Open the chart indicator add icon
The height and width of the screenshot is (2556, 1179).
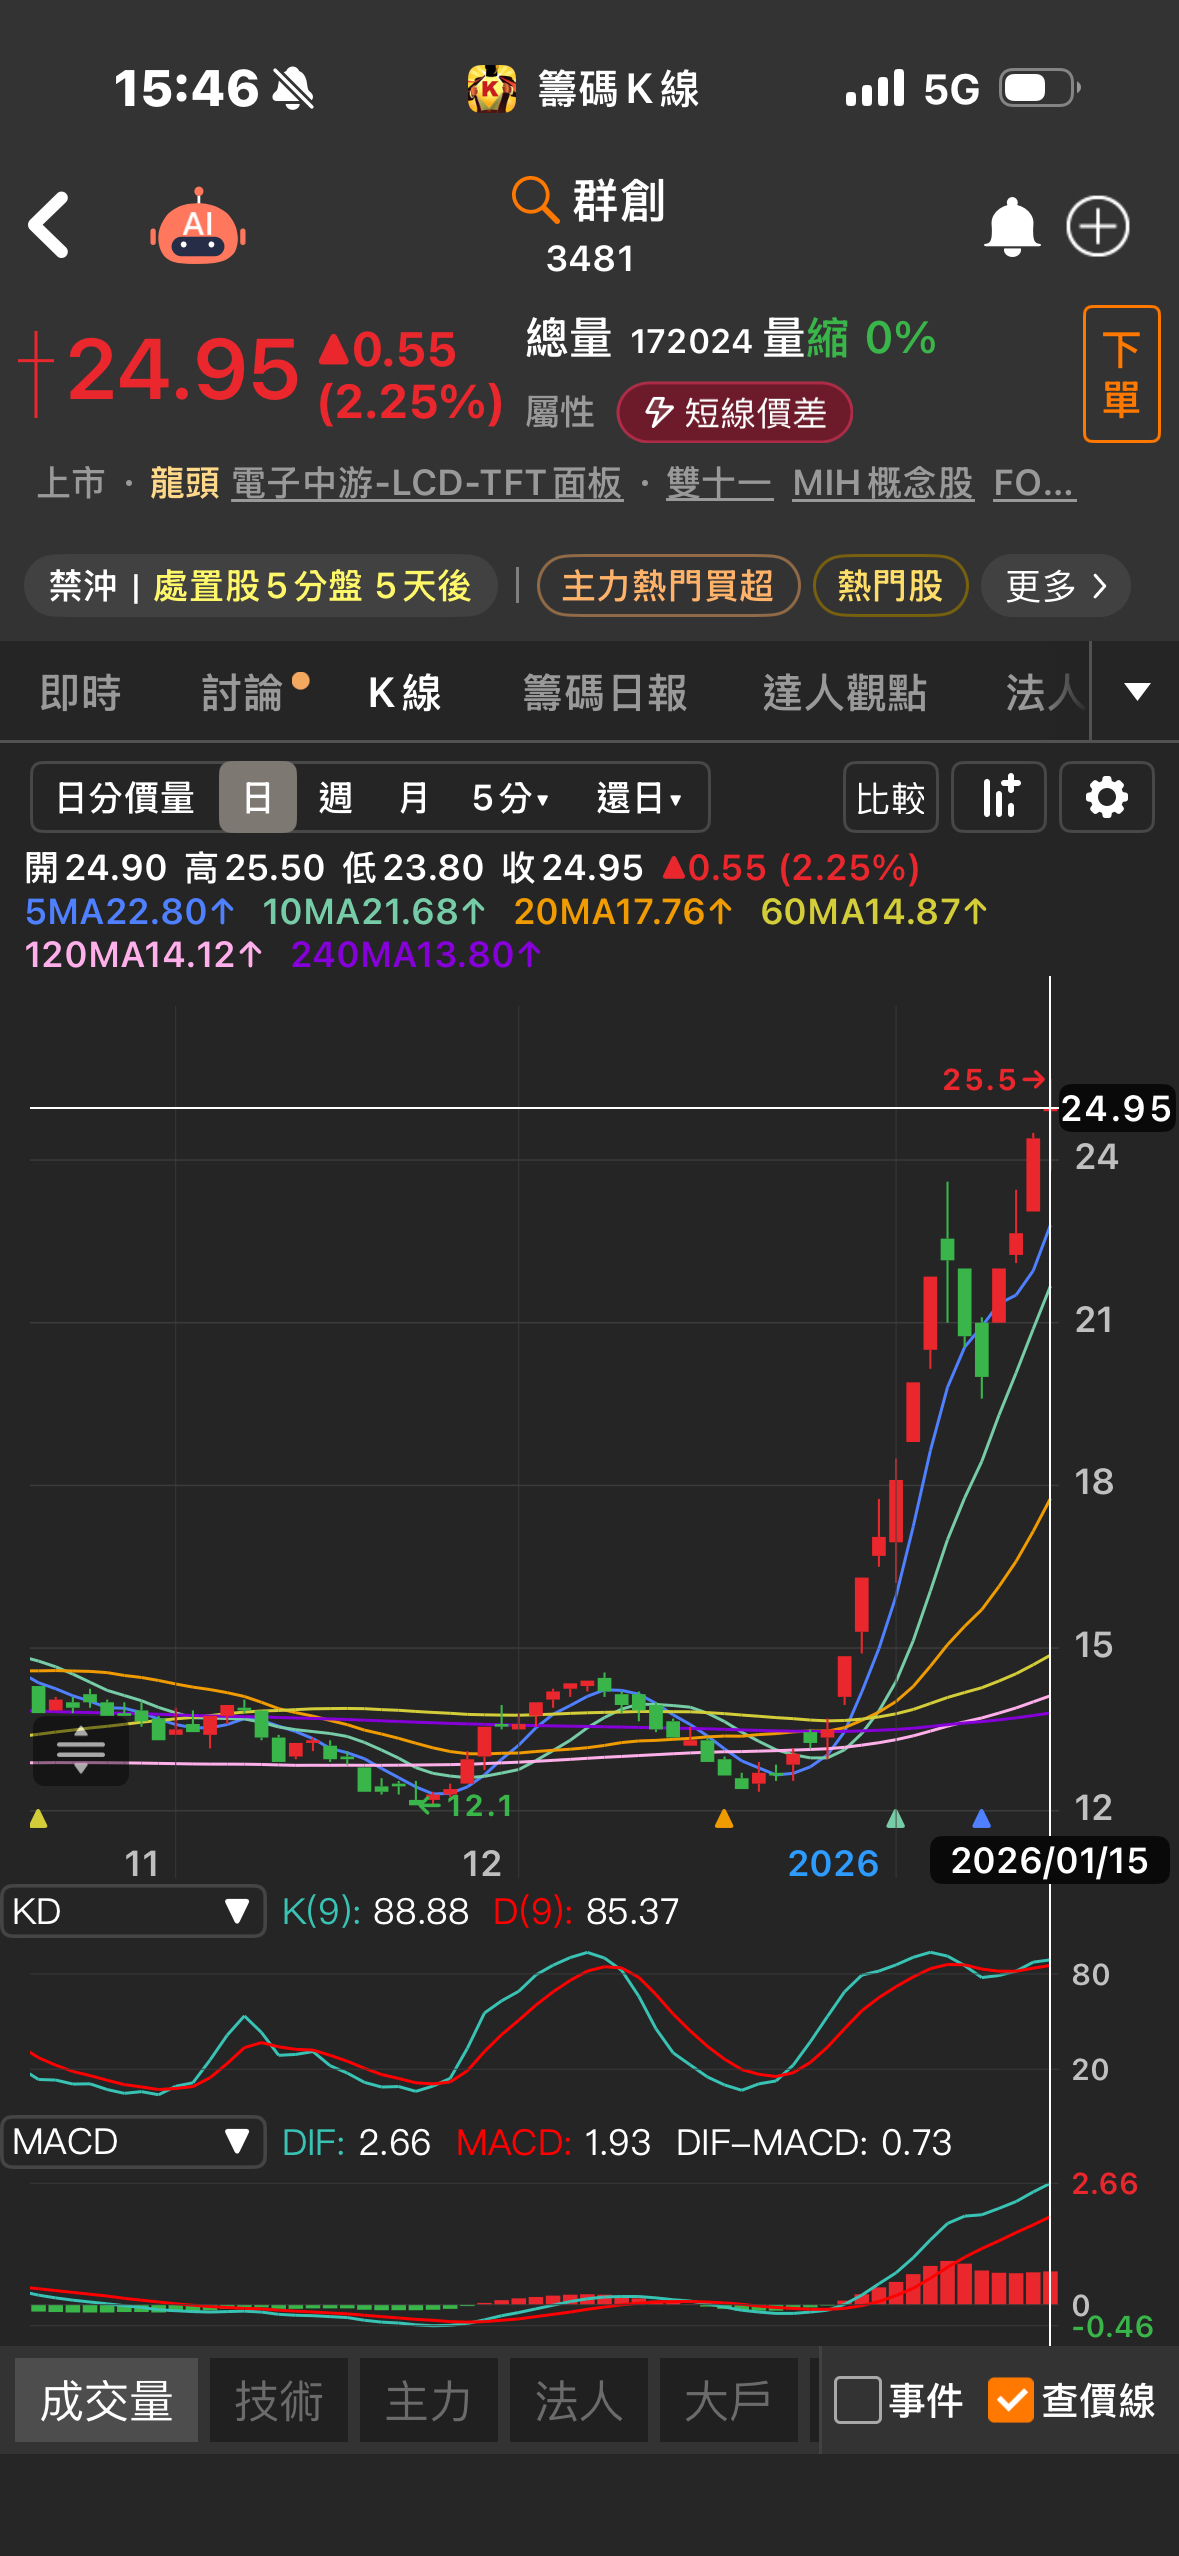coord(998,798)
